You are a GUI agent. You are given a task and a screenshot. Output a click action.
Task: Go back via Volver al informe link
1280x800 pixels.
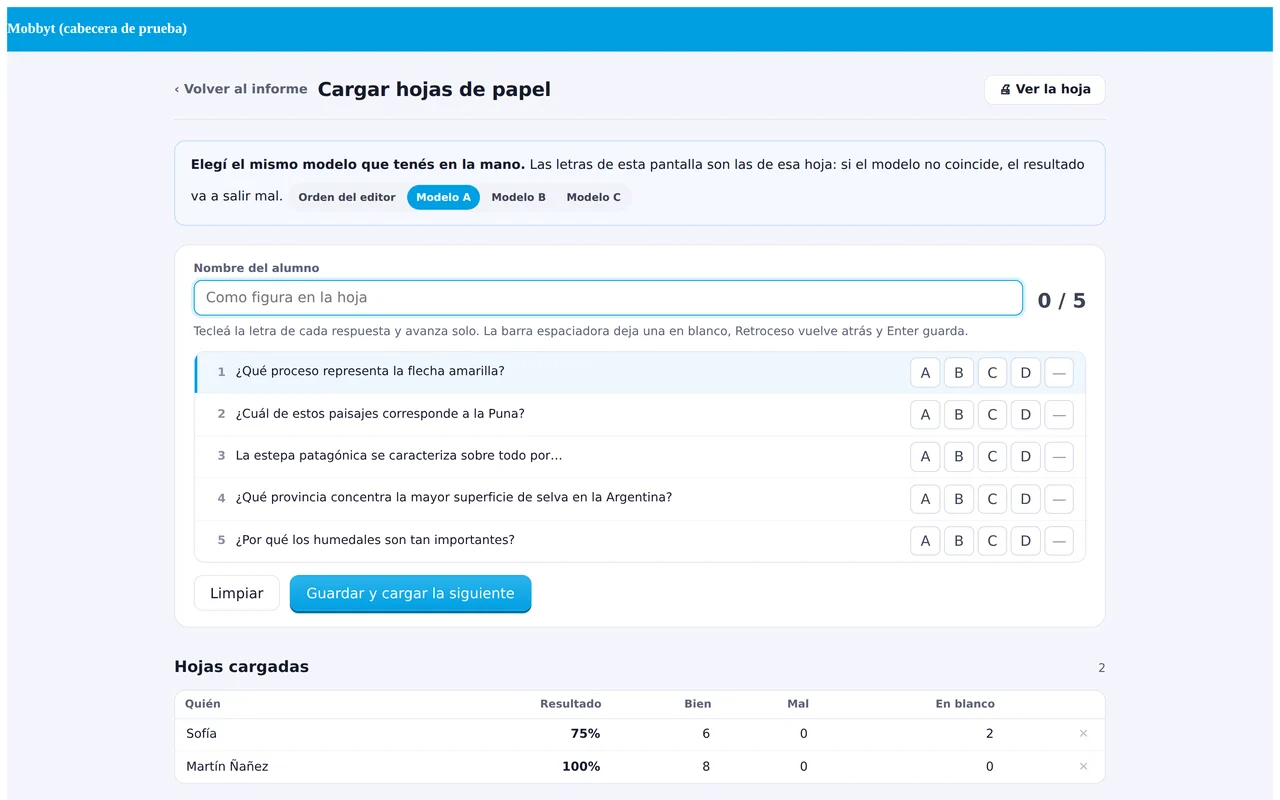(x=241, y=89)
